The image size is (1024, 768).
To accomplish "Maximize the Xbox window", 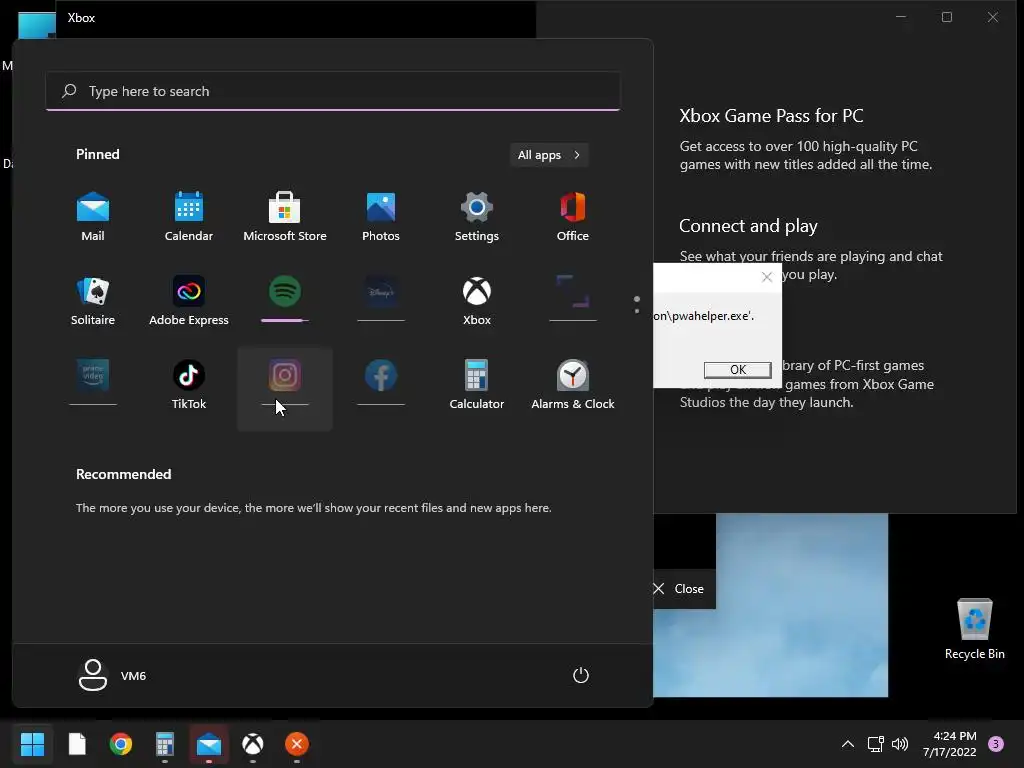I will (x=947, y=17).
